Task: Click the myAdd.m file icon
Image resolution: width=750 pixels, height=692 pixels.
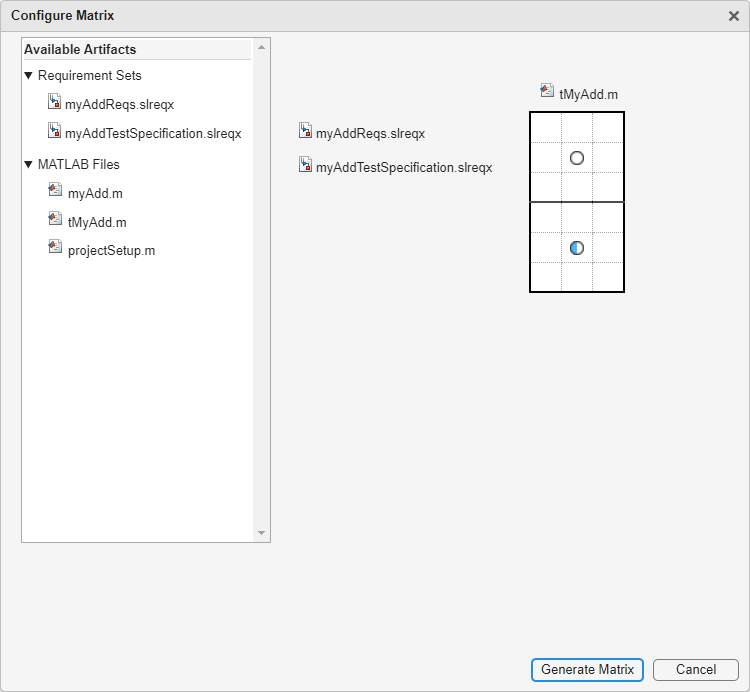Action: click(x=55, y=190)
